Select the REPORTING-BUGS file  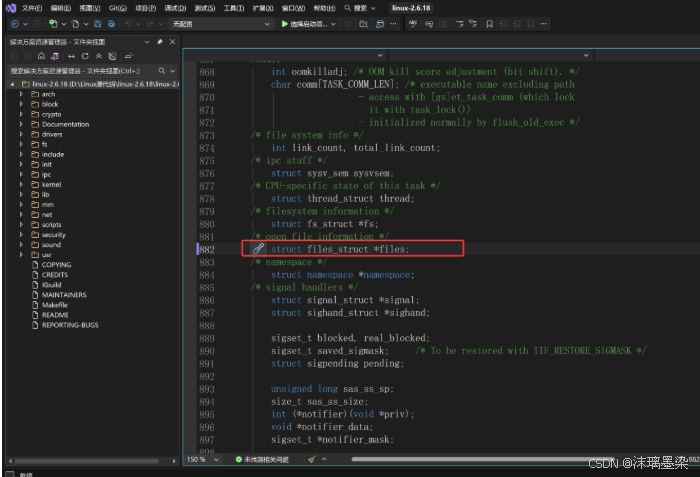click(x=70, y=325)
